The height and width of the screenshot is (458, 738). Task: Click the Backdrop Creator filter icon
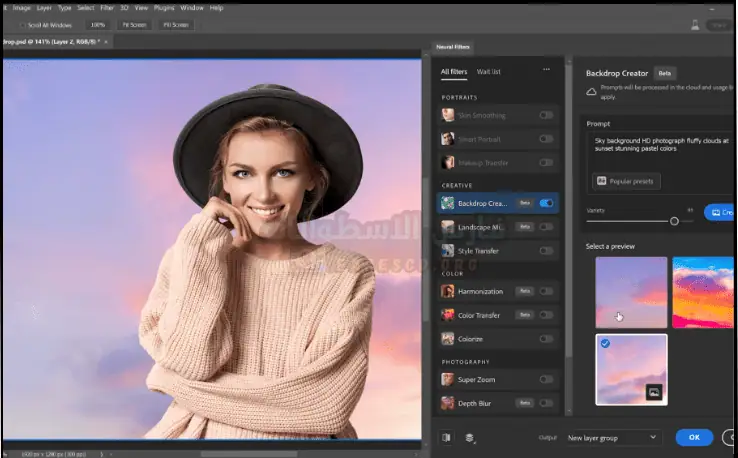coord(448,203)
